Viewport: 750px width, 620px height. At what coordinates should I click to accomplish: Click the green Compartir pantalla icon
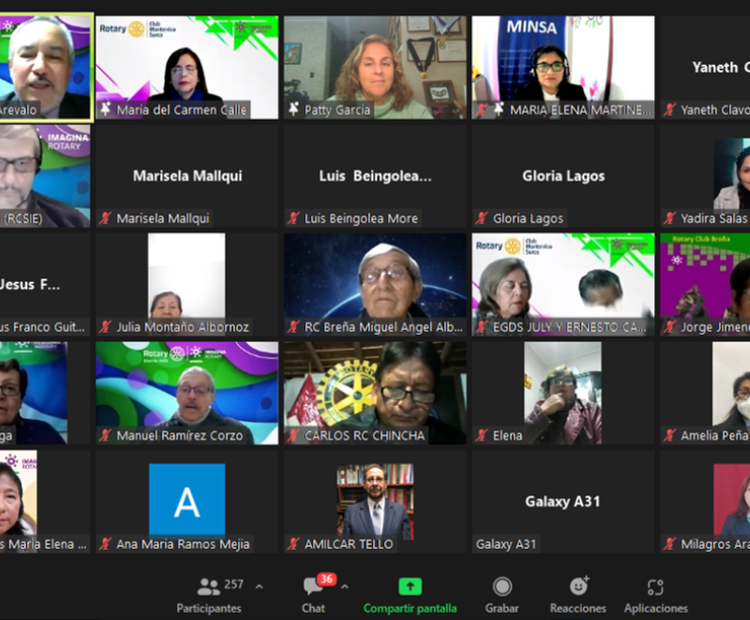click(x=410, y=587)
